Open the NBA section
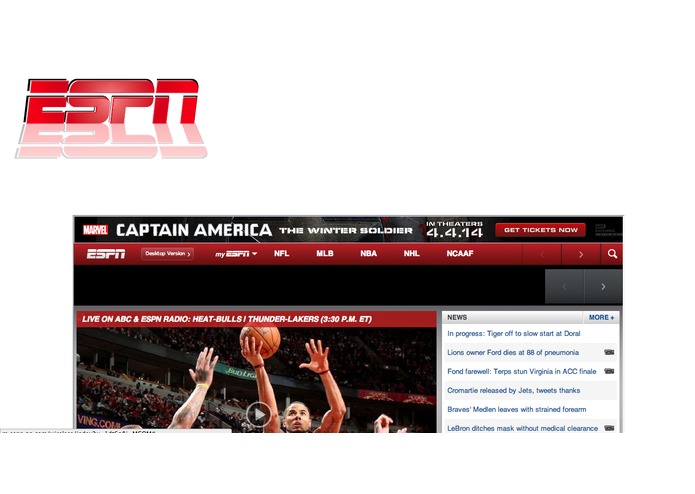Image resolution: width=695 pixels, height=494 pixels. [368, 253]
